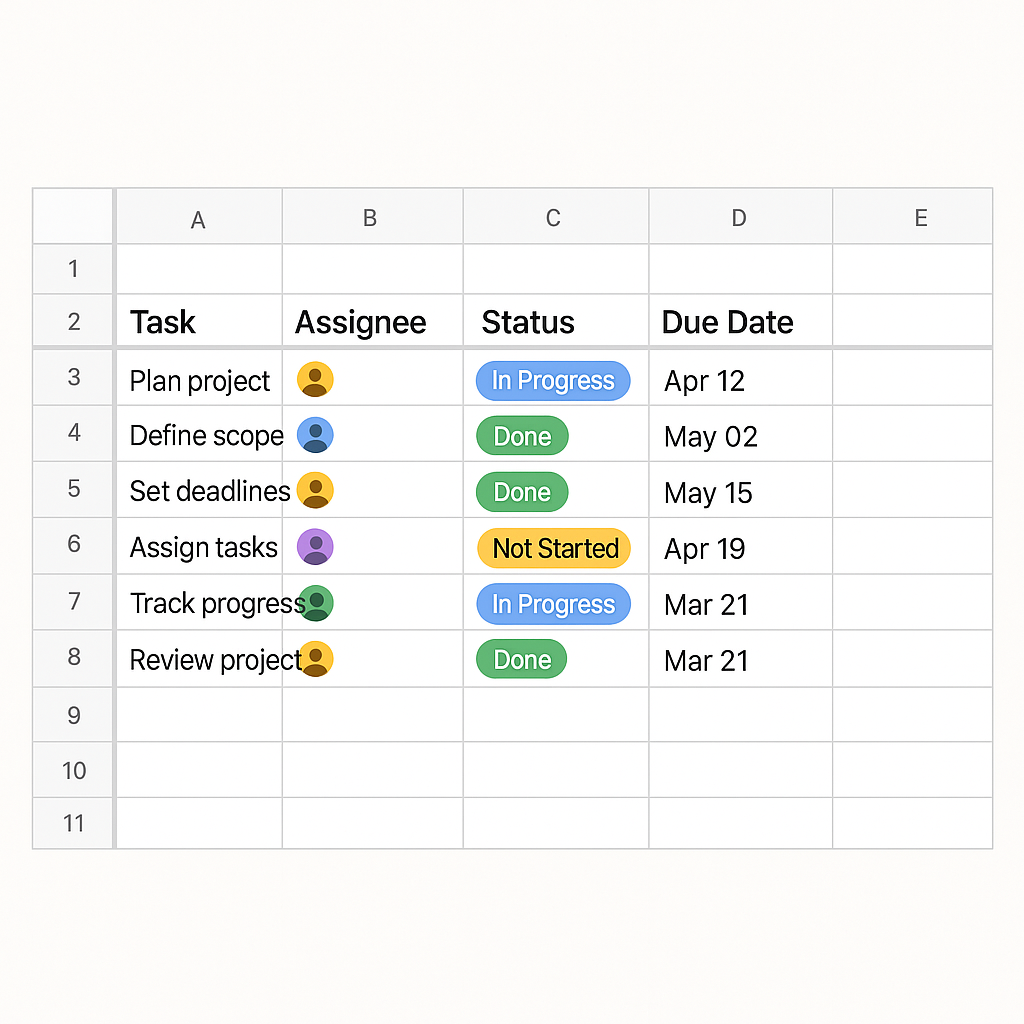The width and height of the screenshot is (1024, 1024).
Task: Select row 9 header
Action: tap(73, 714)
